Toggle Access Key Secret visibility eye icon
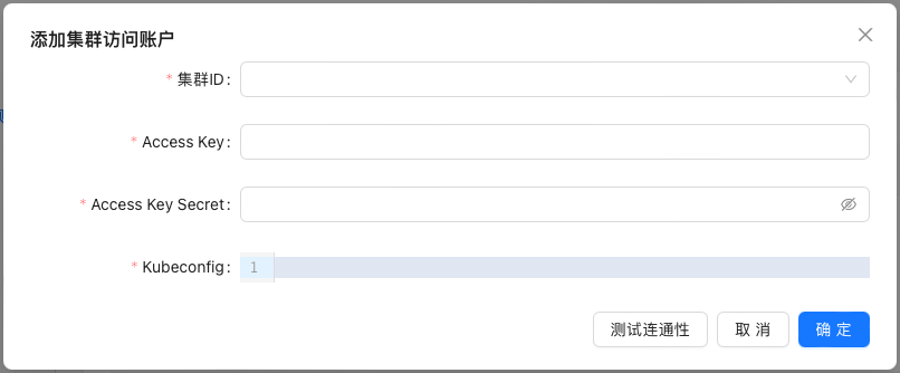This screenshot has height=373, width=900. [x=848, y=204]
